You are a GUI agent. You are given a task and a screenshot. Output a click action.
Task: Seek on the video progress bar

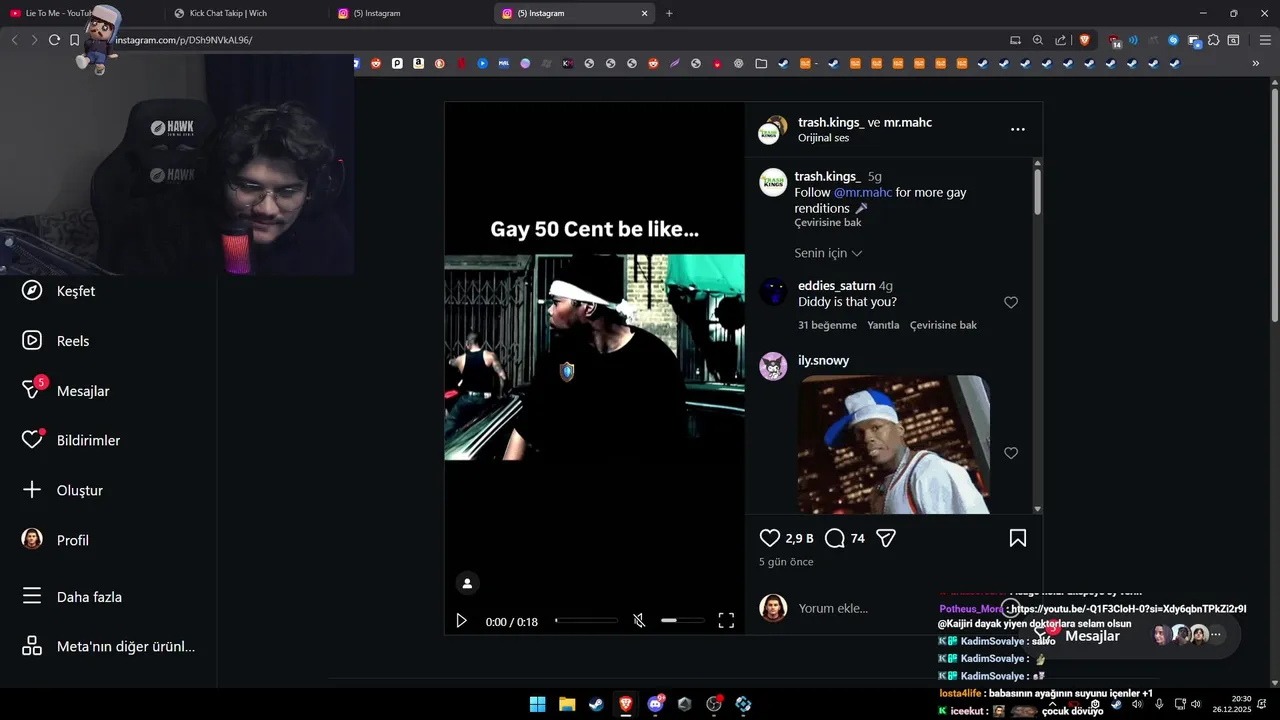pyautogui.click(x=587, y=621)
